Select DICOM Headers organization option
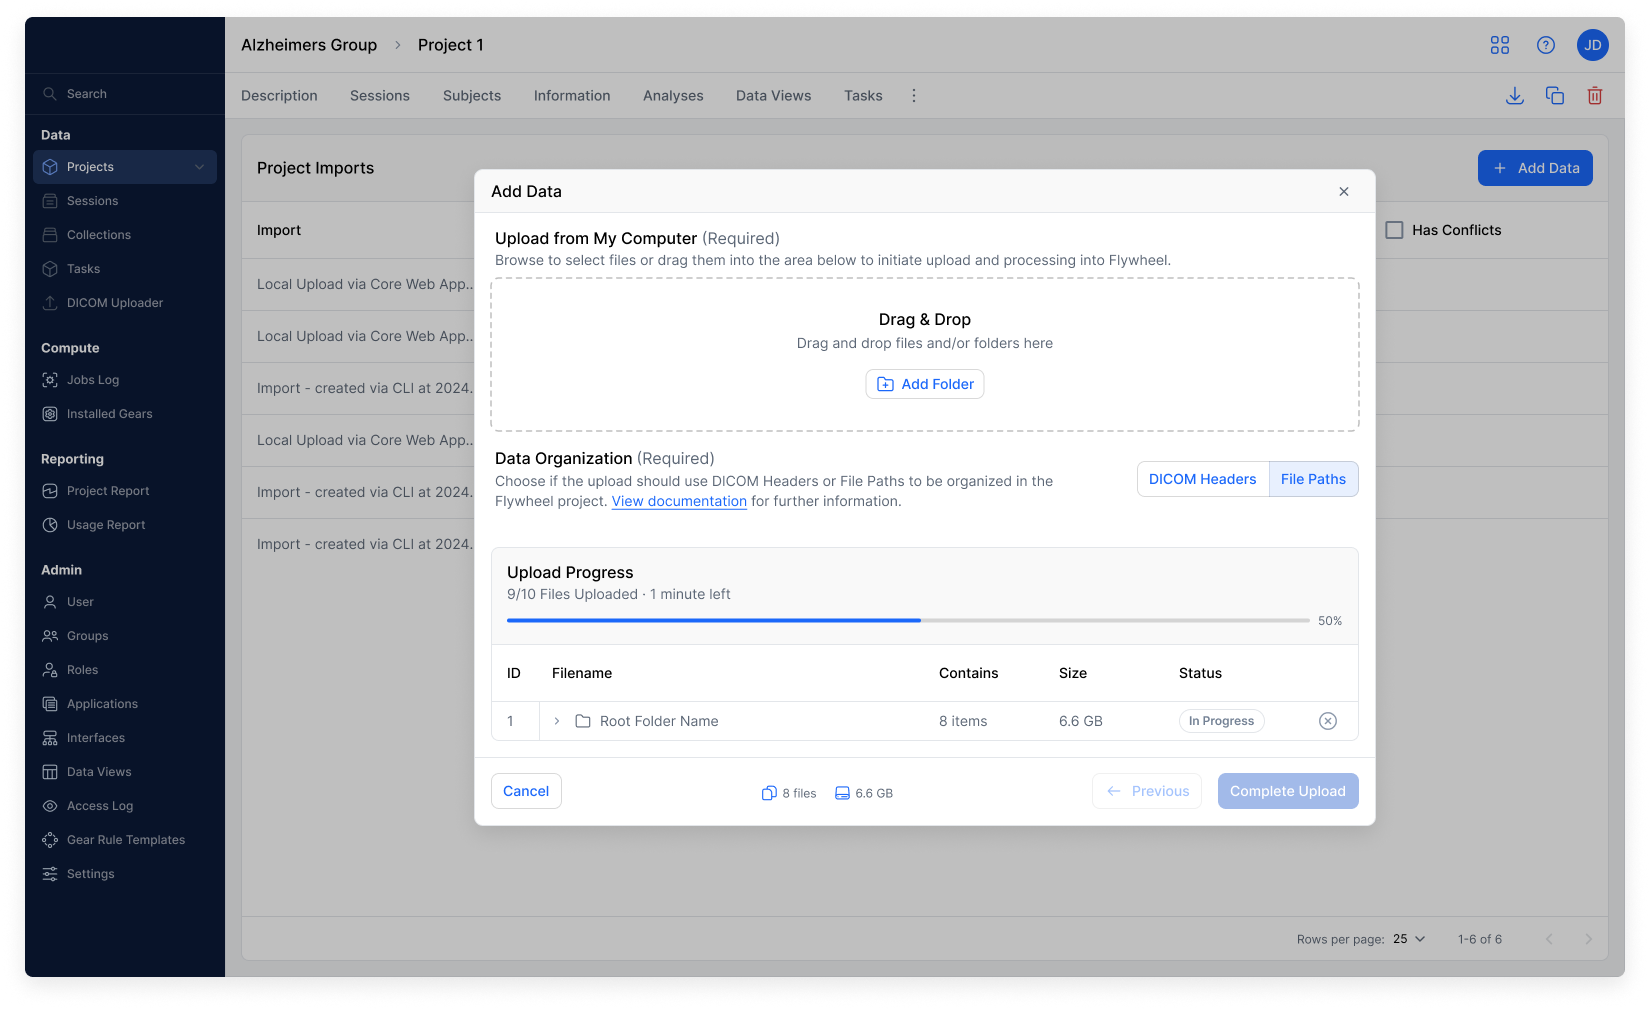The width and height of the screenshot is (1650, 1010). click(x=1203, y=479)
